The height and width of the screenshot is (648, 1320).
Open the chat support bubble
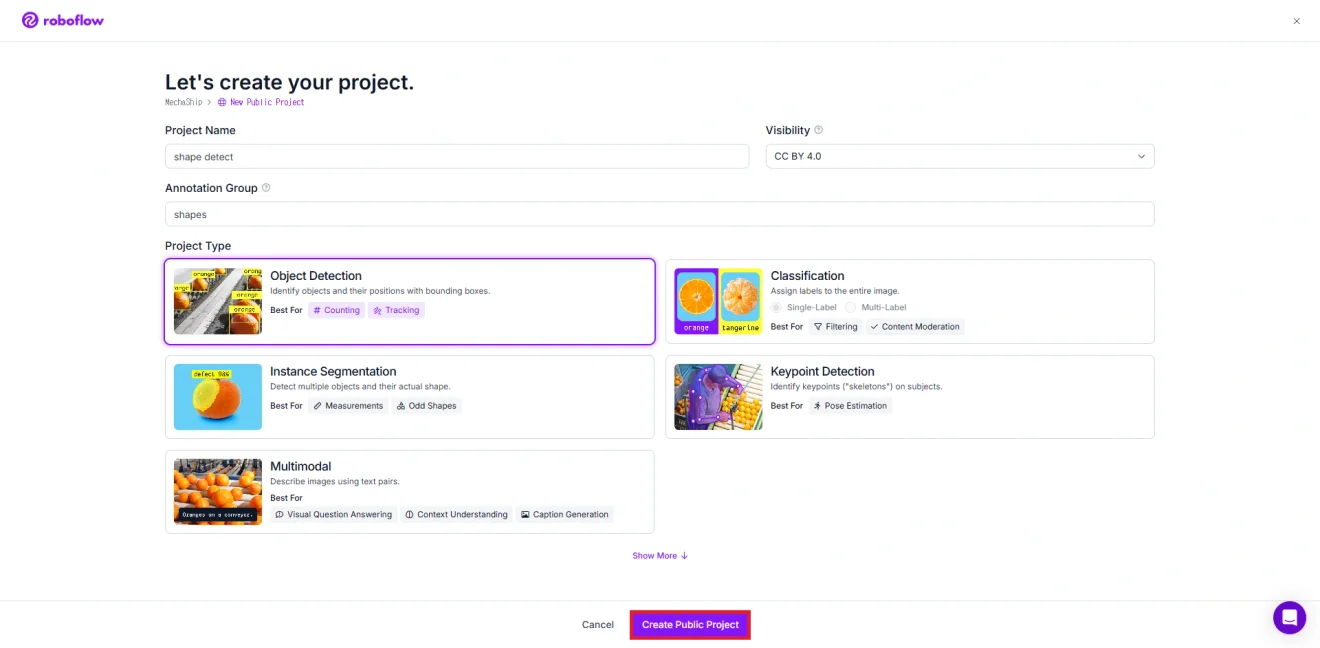pos(1289,617)
